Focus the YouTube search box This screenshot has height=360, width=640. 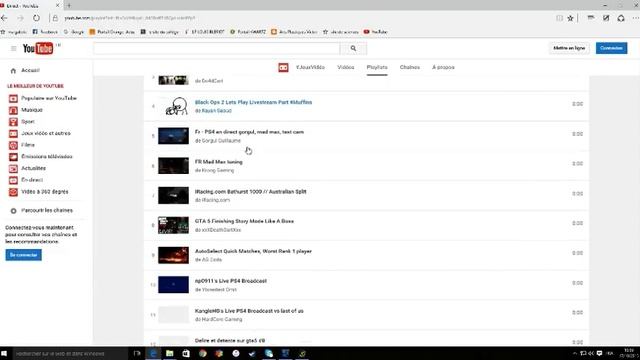click(x=216, y=49)
